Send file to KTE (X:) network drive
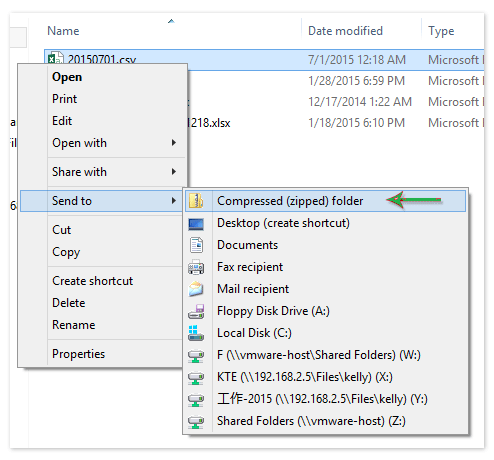 coord(305,377)
